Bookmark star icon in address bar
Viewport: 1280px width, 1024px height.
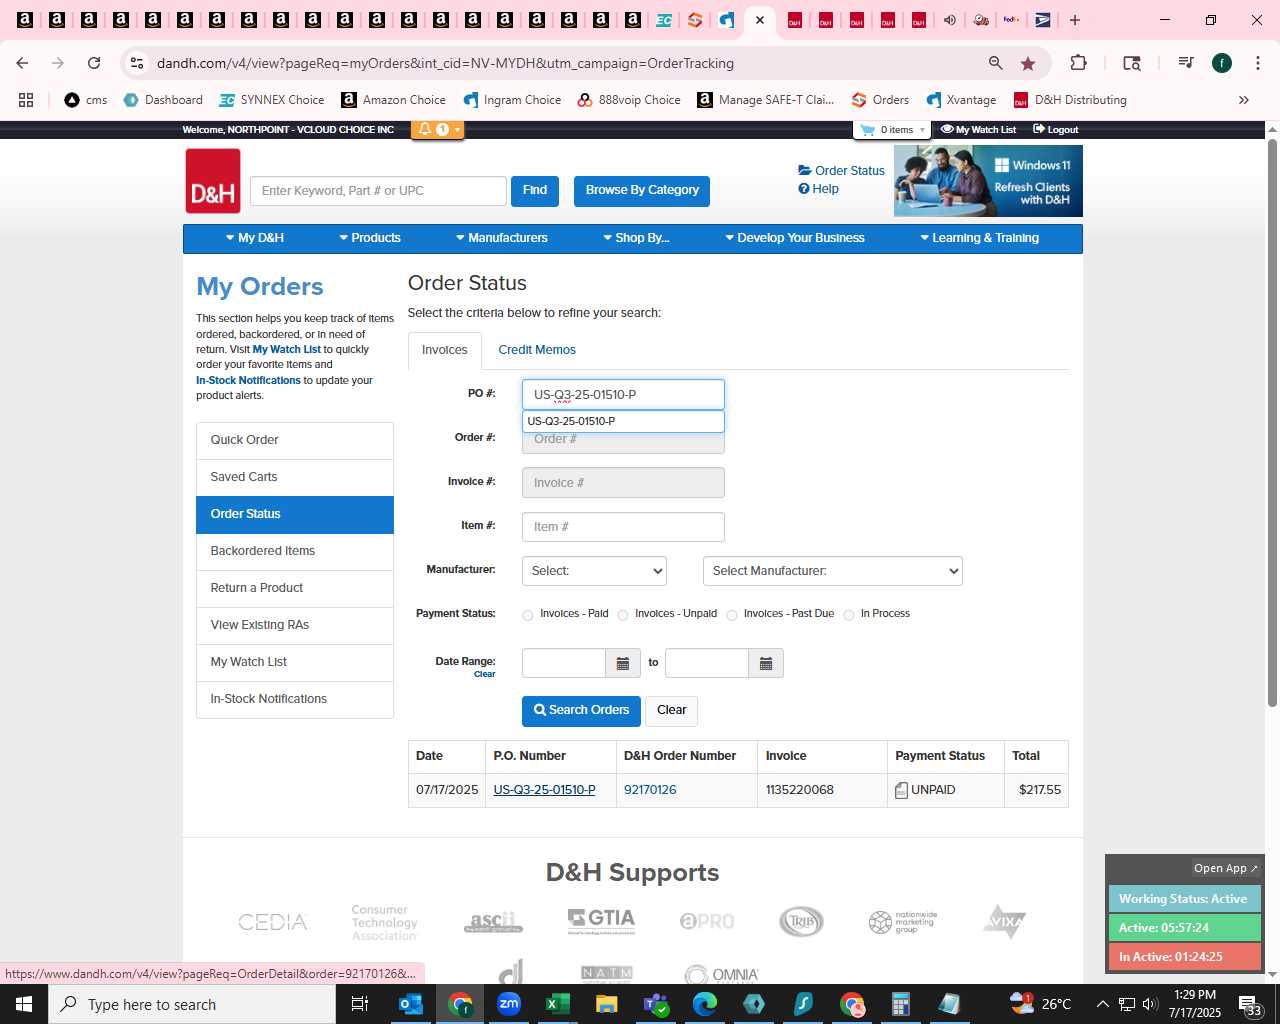1028,63
